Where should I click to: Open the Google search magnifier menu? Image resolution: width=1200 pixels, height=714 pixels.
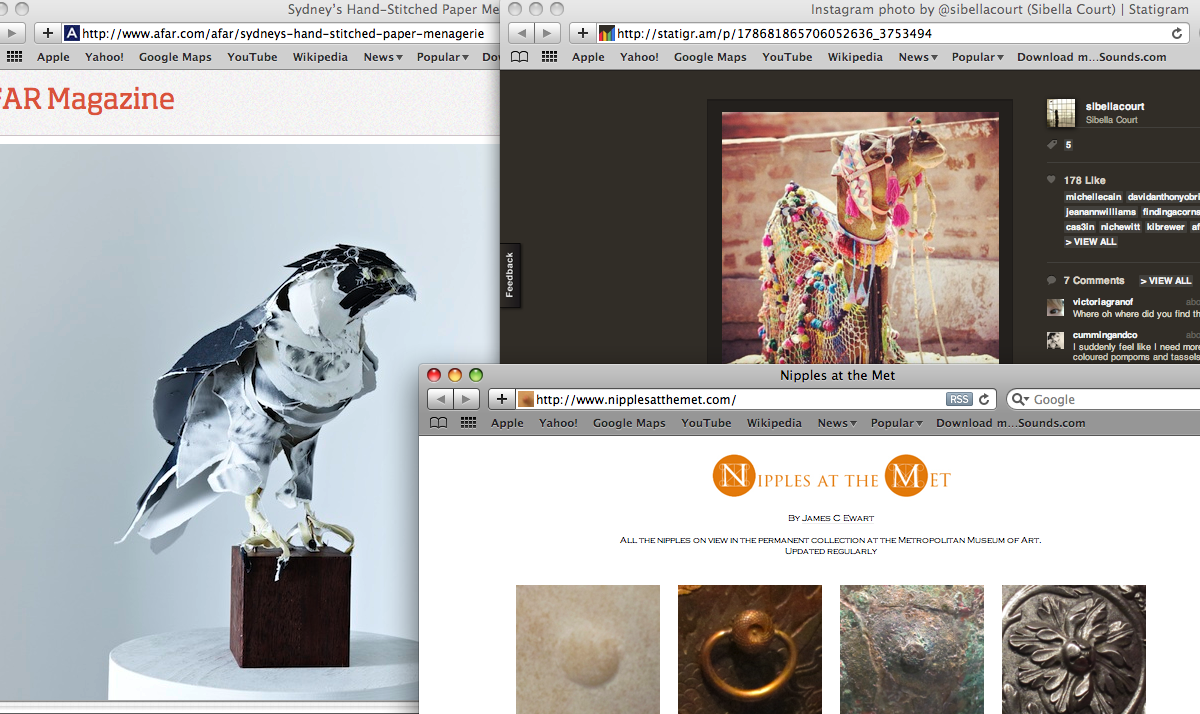(x=1020, y=399)
